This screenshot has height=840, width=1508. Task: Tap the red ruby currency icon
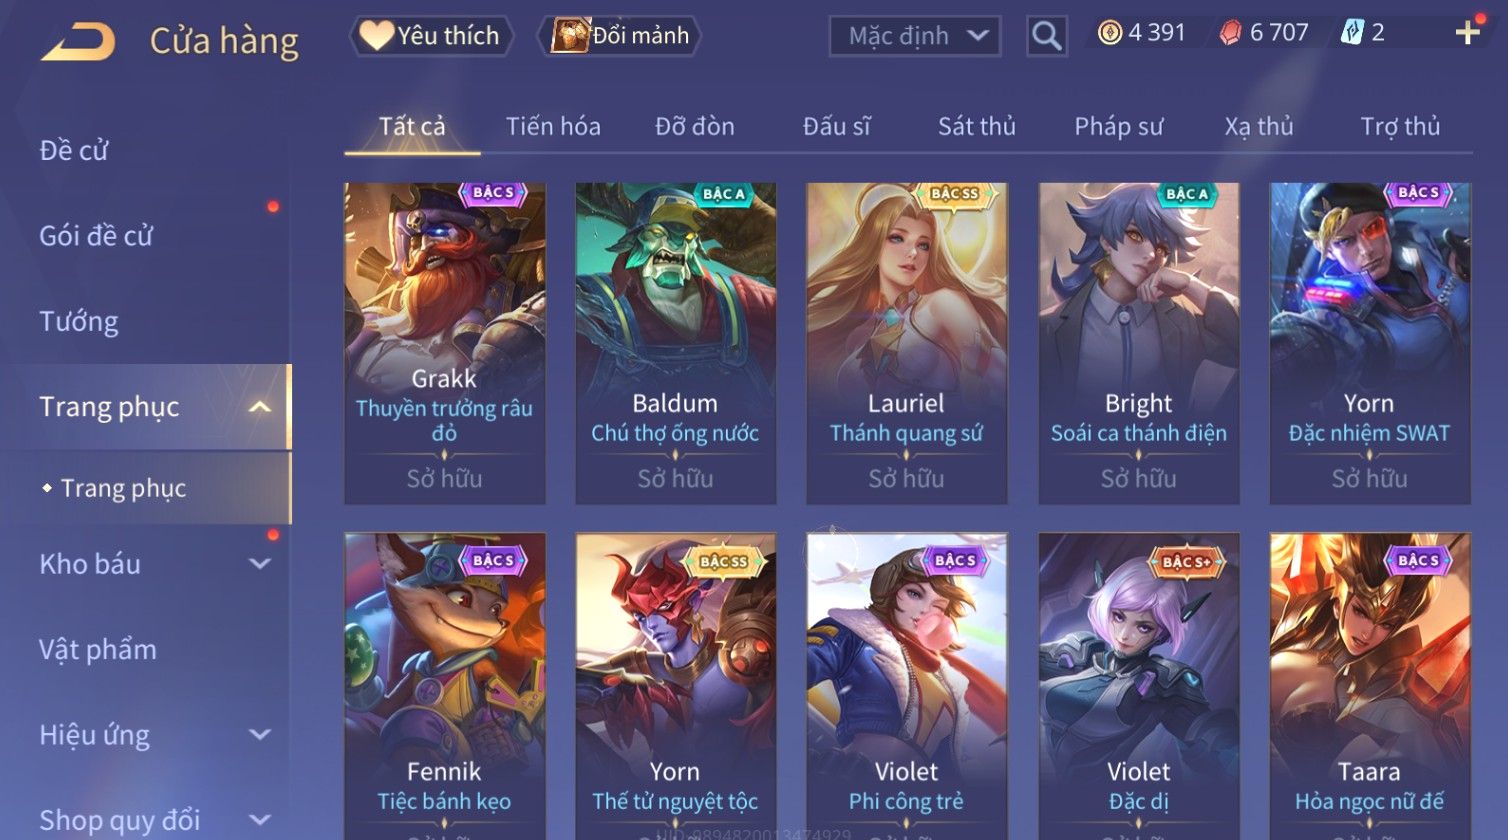click(1230, 33)
